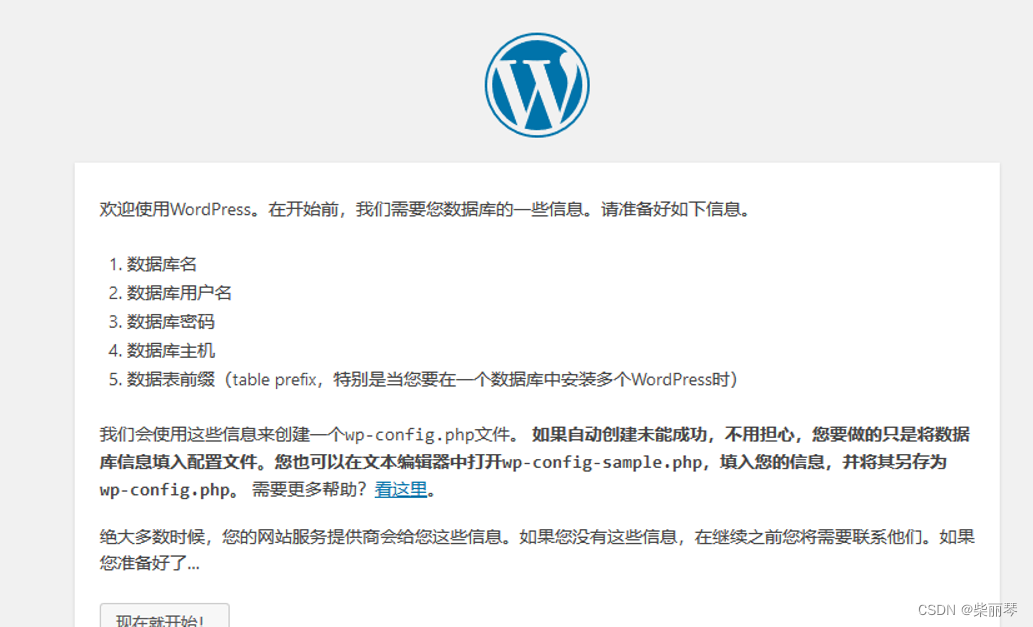Viewport: 1033px width, 627px height.
Task: Click the 现在就开始! button
Action: 165,615
